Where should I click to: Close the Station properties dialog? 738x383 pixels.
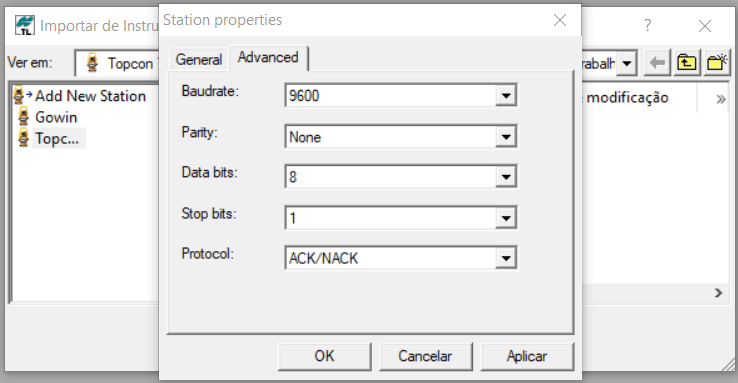(560, 20)
